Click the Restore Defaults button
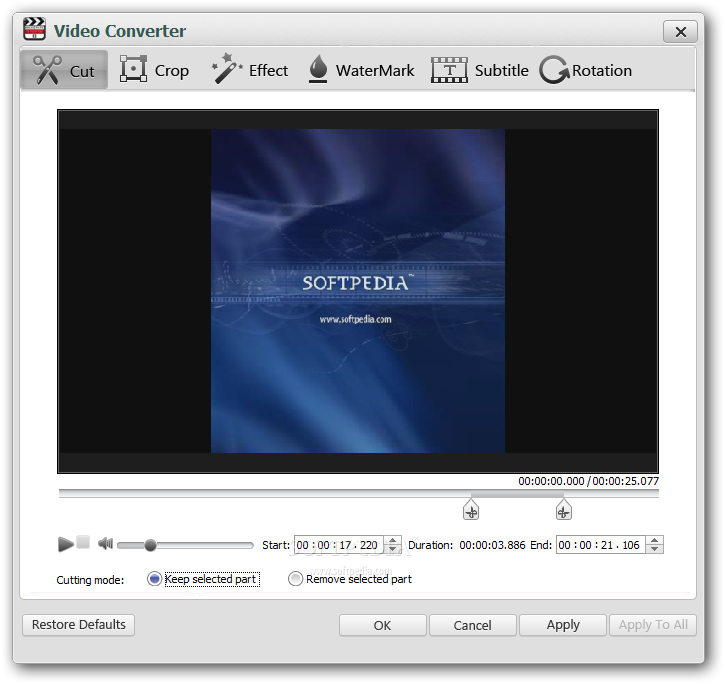The image size is (725, 684). [79, 625]
